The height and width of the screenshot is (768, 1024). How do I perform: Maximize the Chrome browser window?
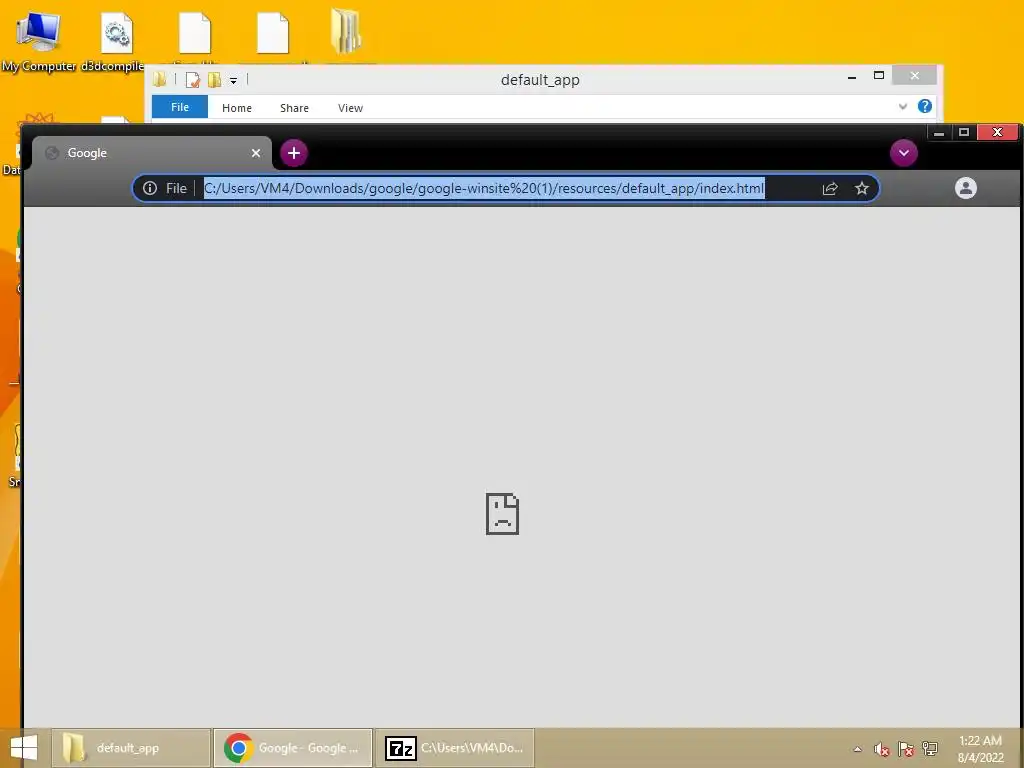coord(964,133)
